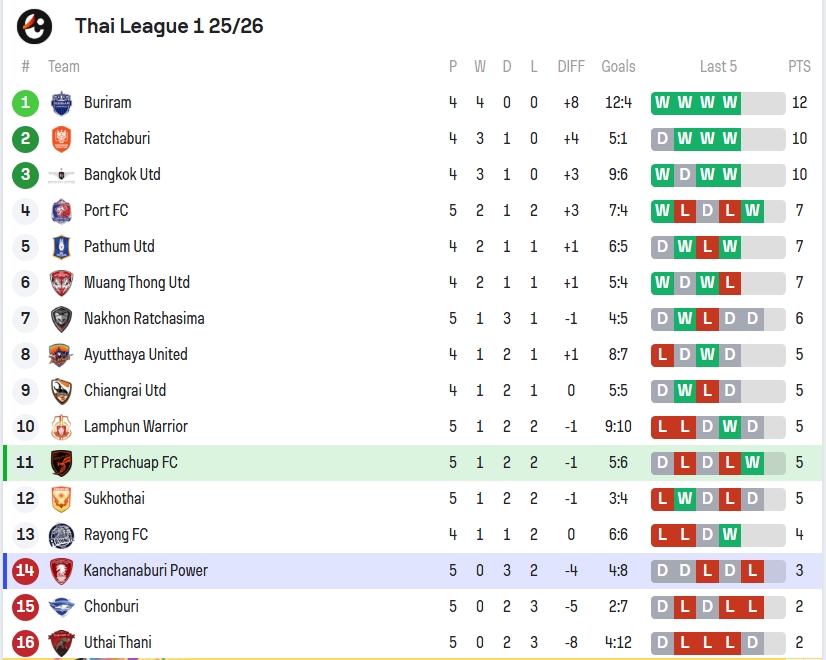Click Port FC's first W form badge

662,211
